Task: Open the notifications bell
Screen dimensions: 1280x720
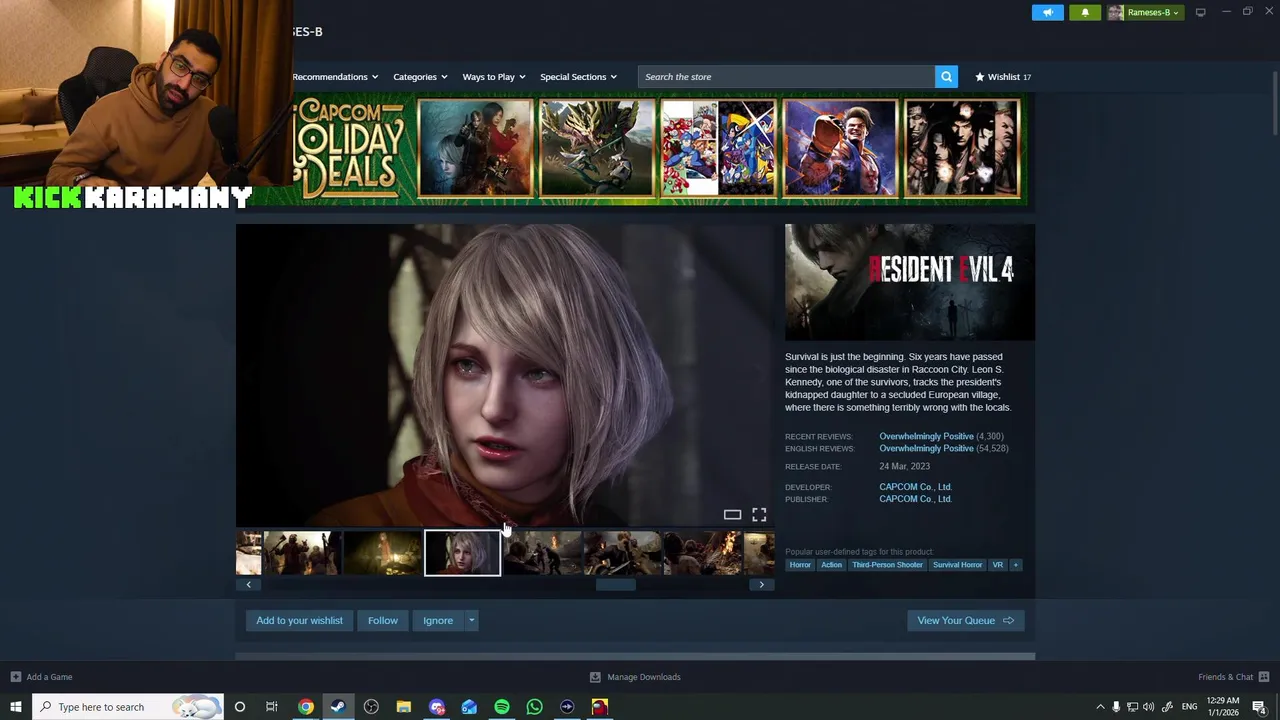Action: [1085, 12]
